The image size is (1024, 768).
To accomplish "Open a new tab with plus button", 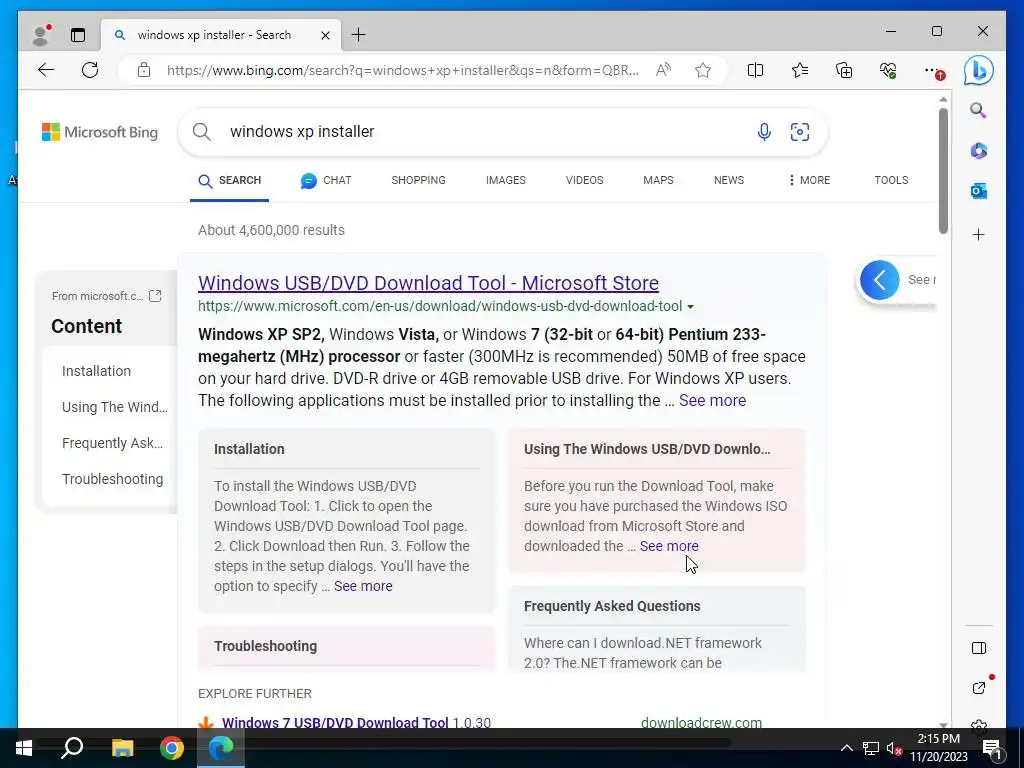I will tap(359, 35).
